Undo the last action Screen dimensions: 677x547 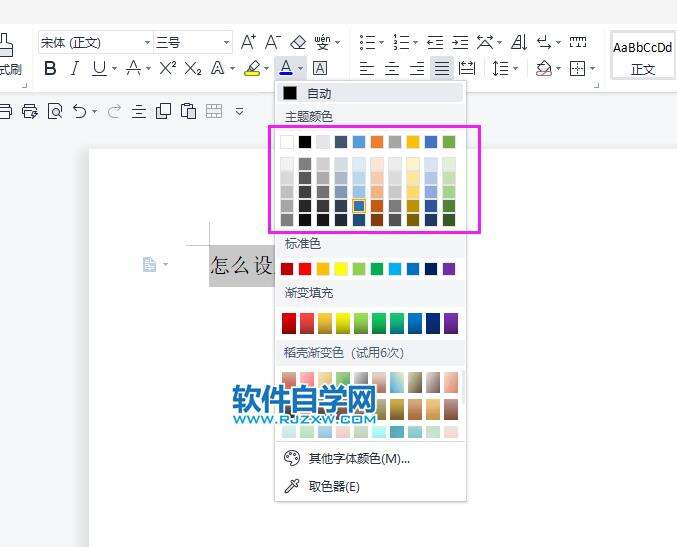click(x=80, y=111)
